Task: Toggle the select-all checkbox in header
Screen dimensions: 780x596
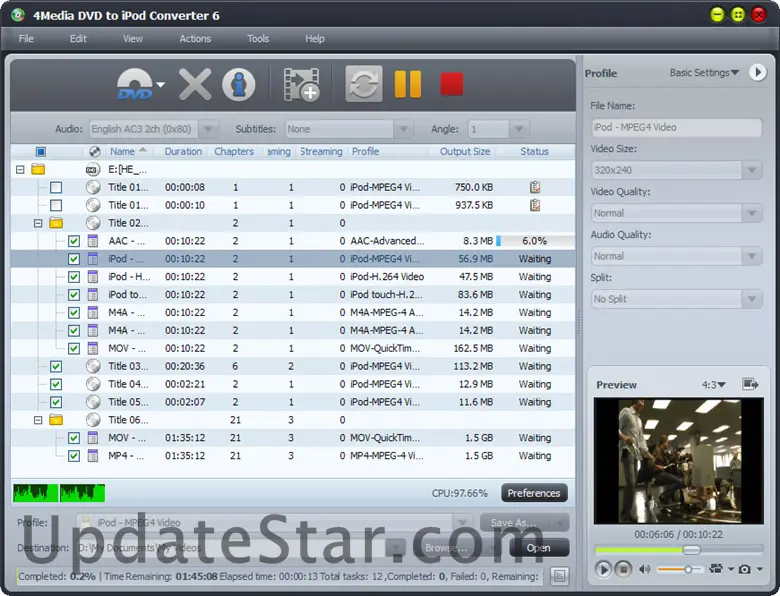Action: pos(41,151)
